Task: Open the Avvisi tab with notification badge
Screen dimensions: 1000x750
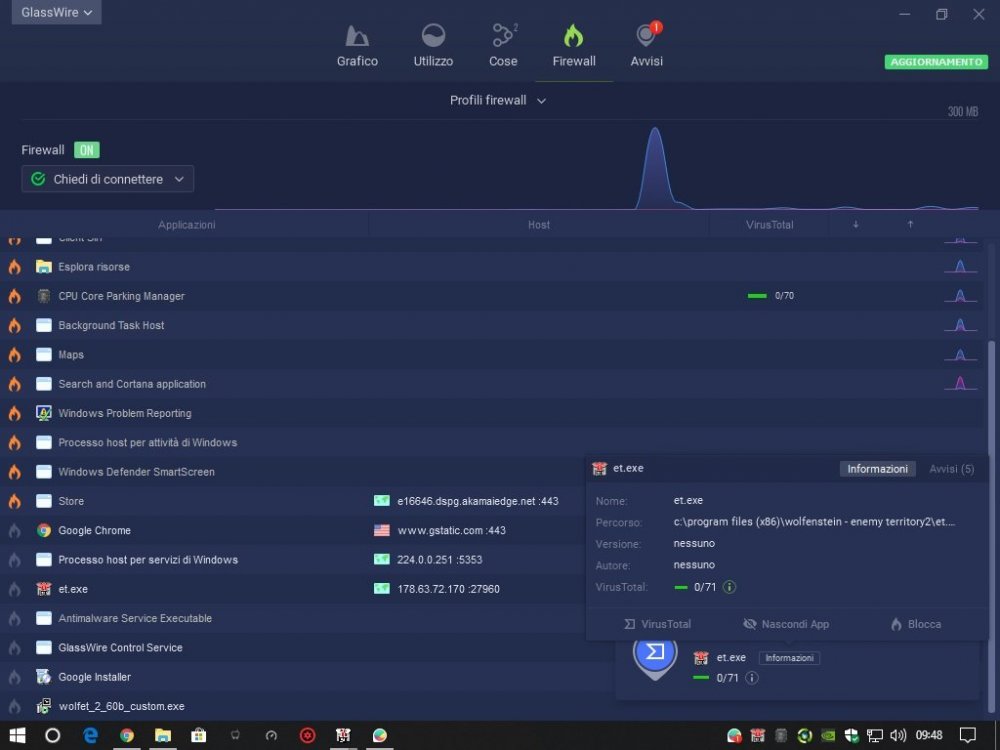Action: click(647, 46)
